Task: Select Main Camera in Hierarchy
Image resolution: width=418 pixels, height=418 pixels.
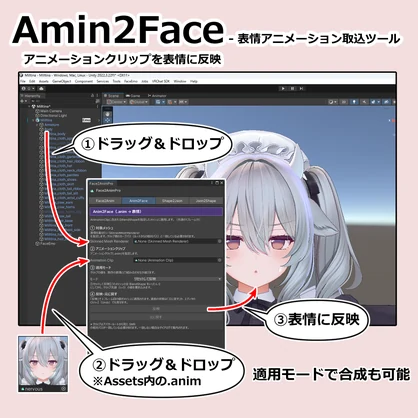Action: coord(48,111)
